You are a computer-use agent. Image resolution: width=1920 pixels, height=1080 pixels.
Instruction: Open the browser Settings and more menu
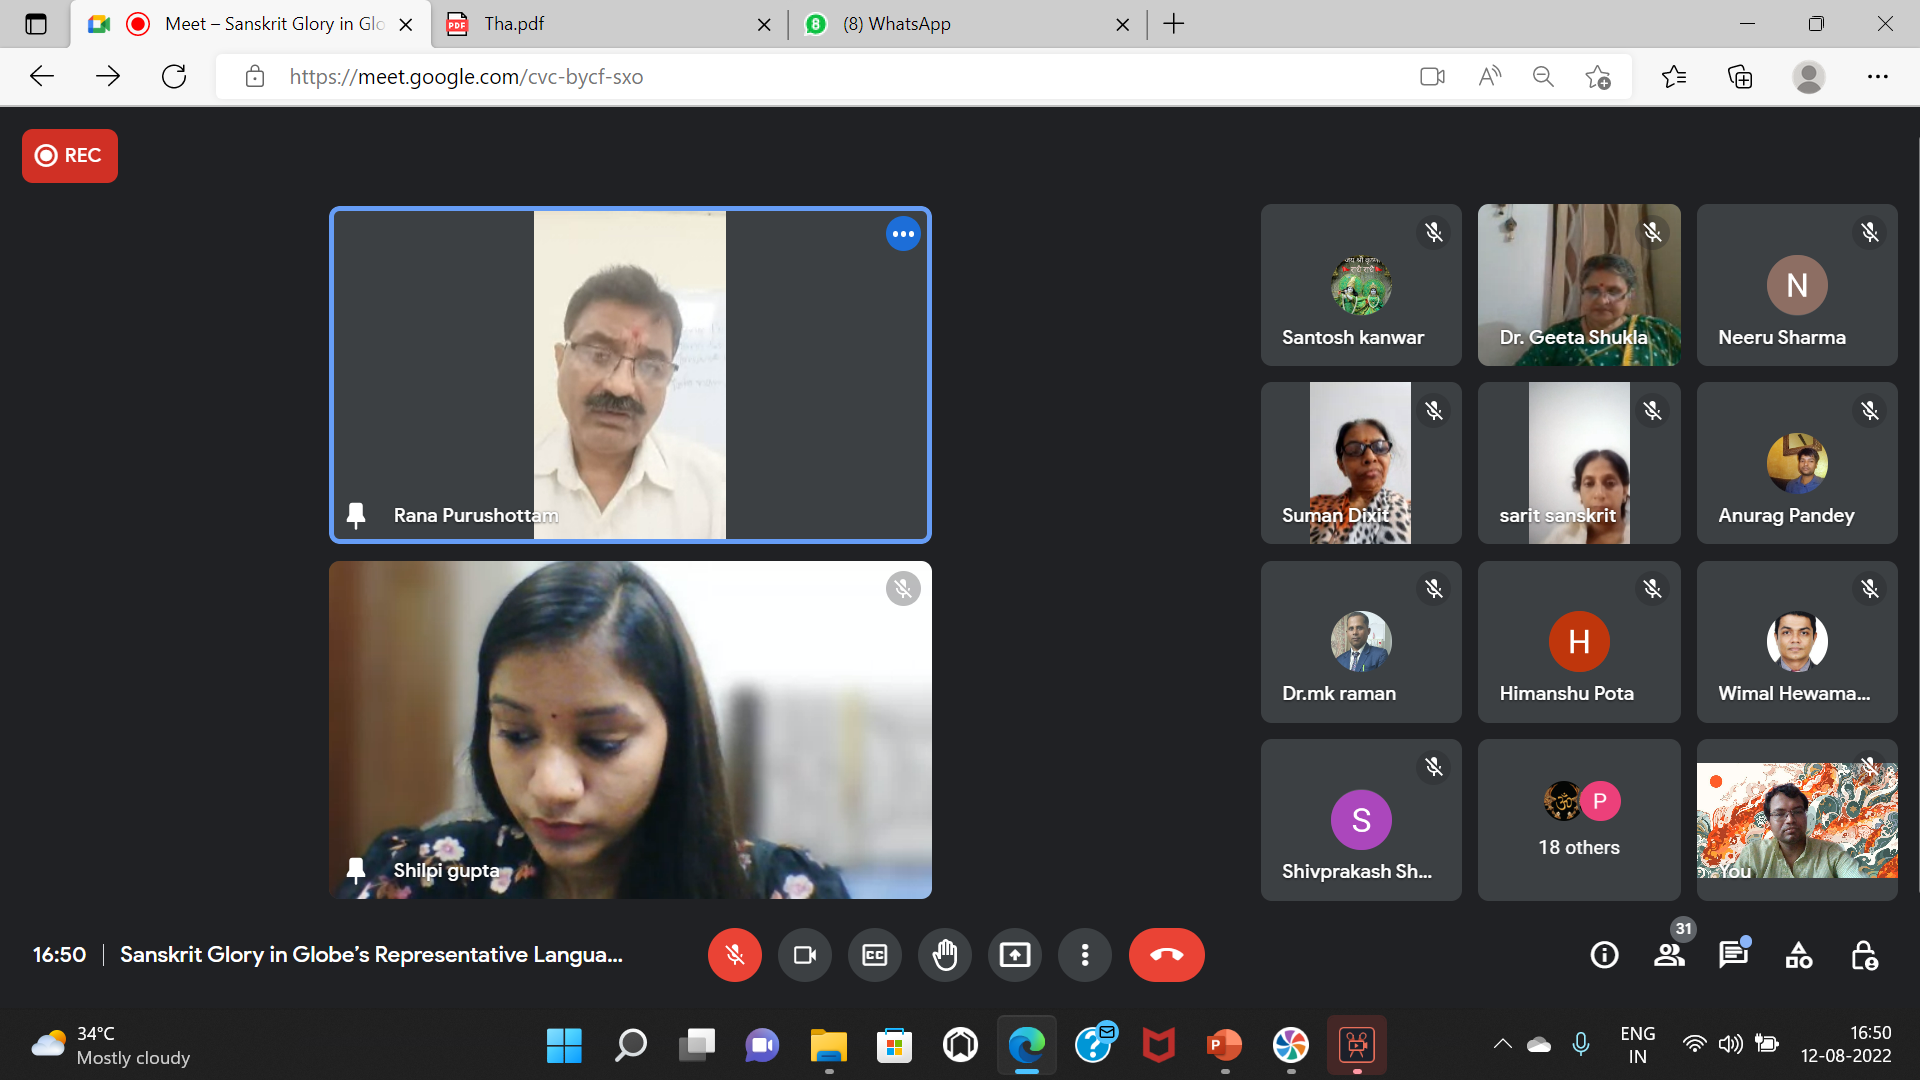point(1877,77)
